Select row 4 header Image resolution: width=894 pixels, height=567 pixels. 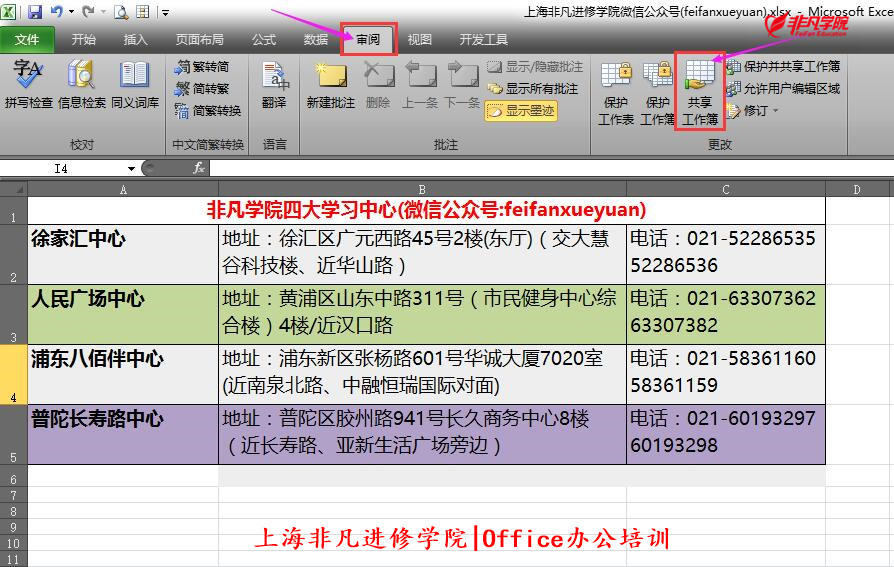(13, 374)
